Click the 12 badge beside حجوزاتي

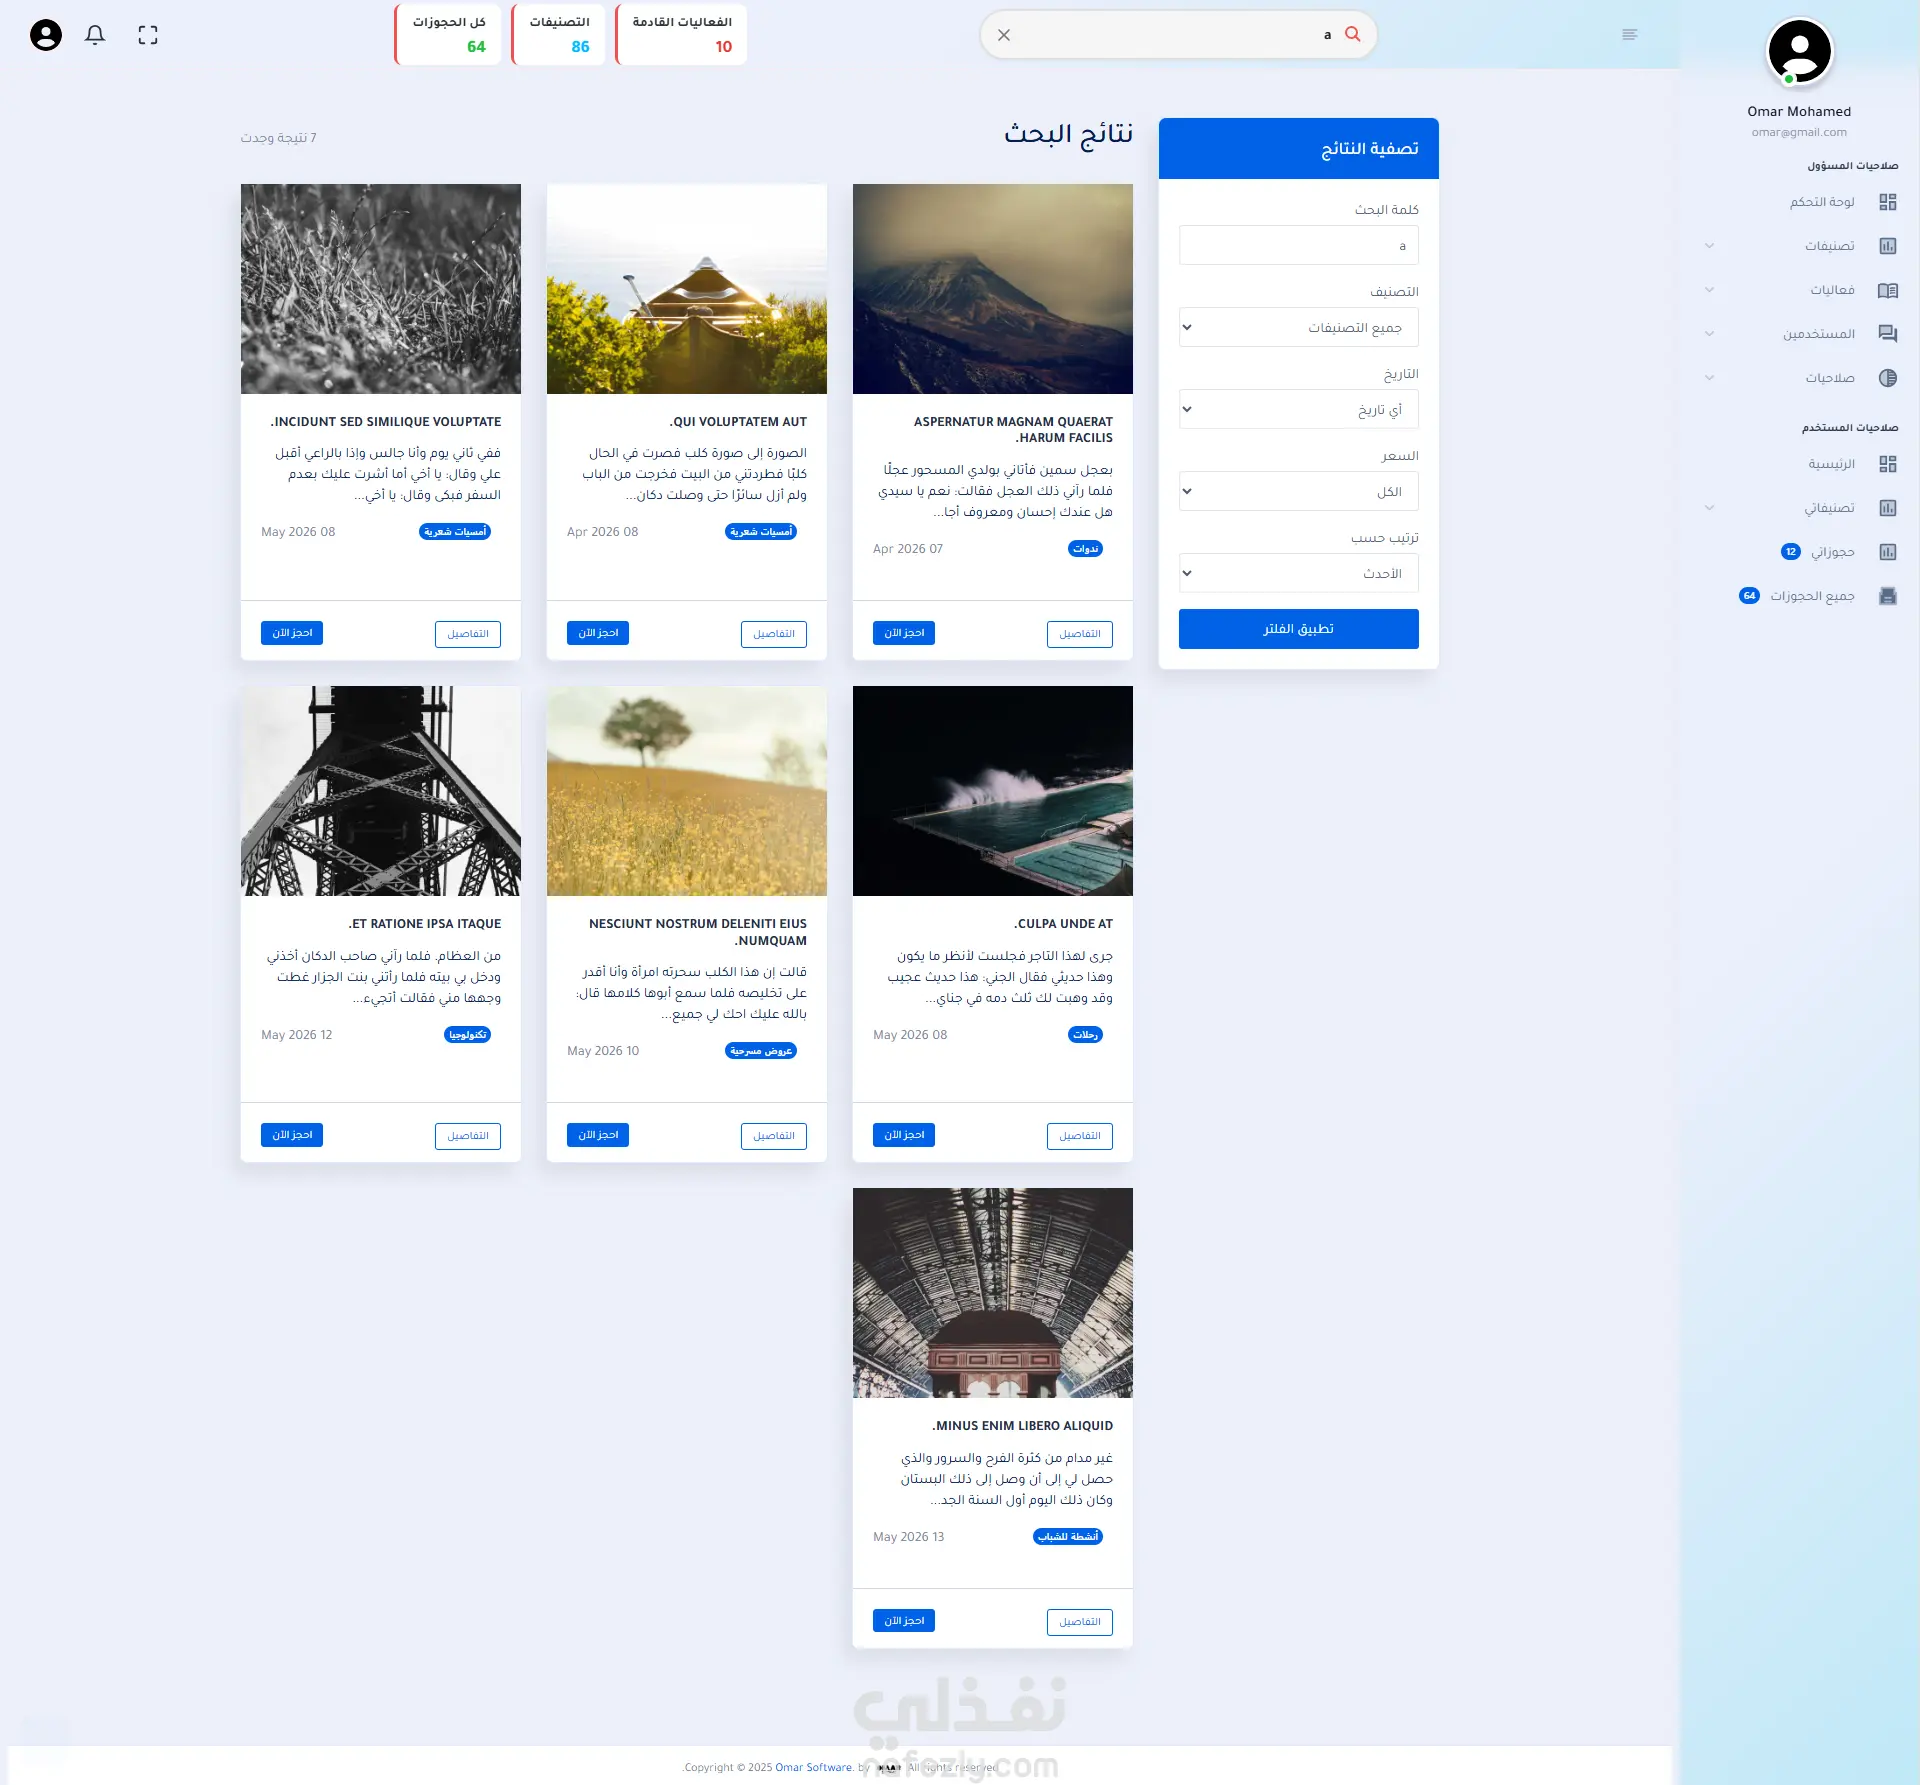[1791, 552]
